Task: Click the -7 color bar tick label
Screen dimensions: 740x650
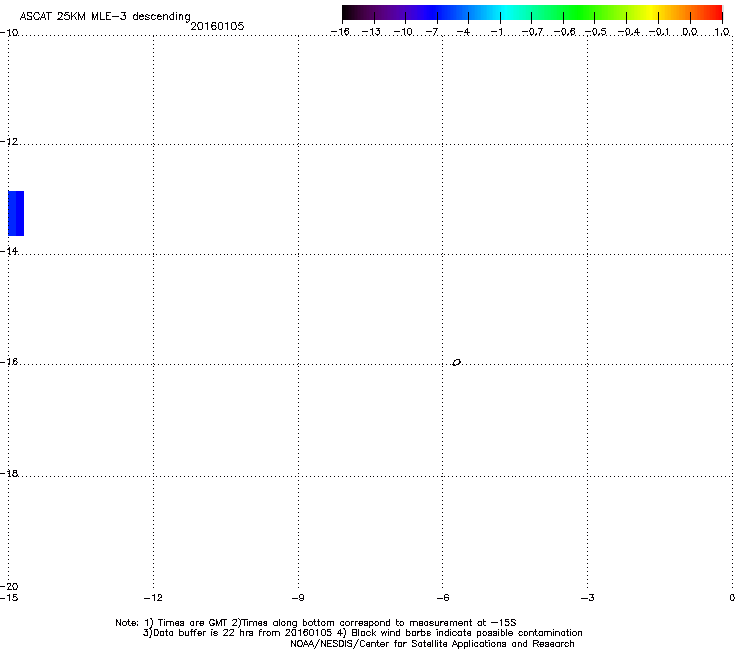Action: pos(432,32)
